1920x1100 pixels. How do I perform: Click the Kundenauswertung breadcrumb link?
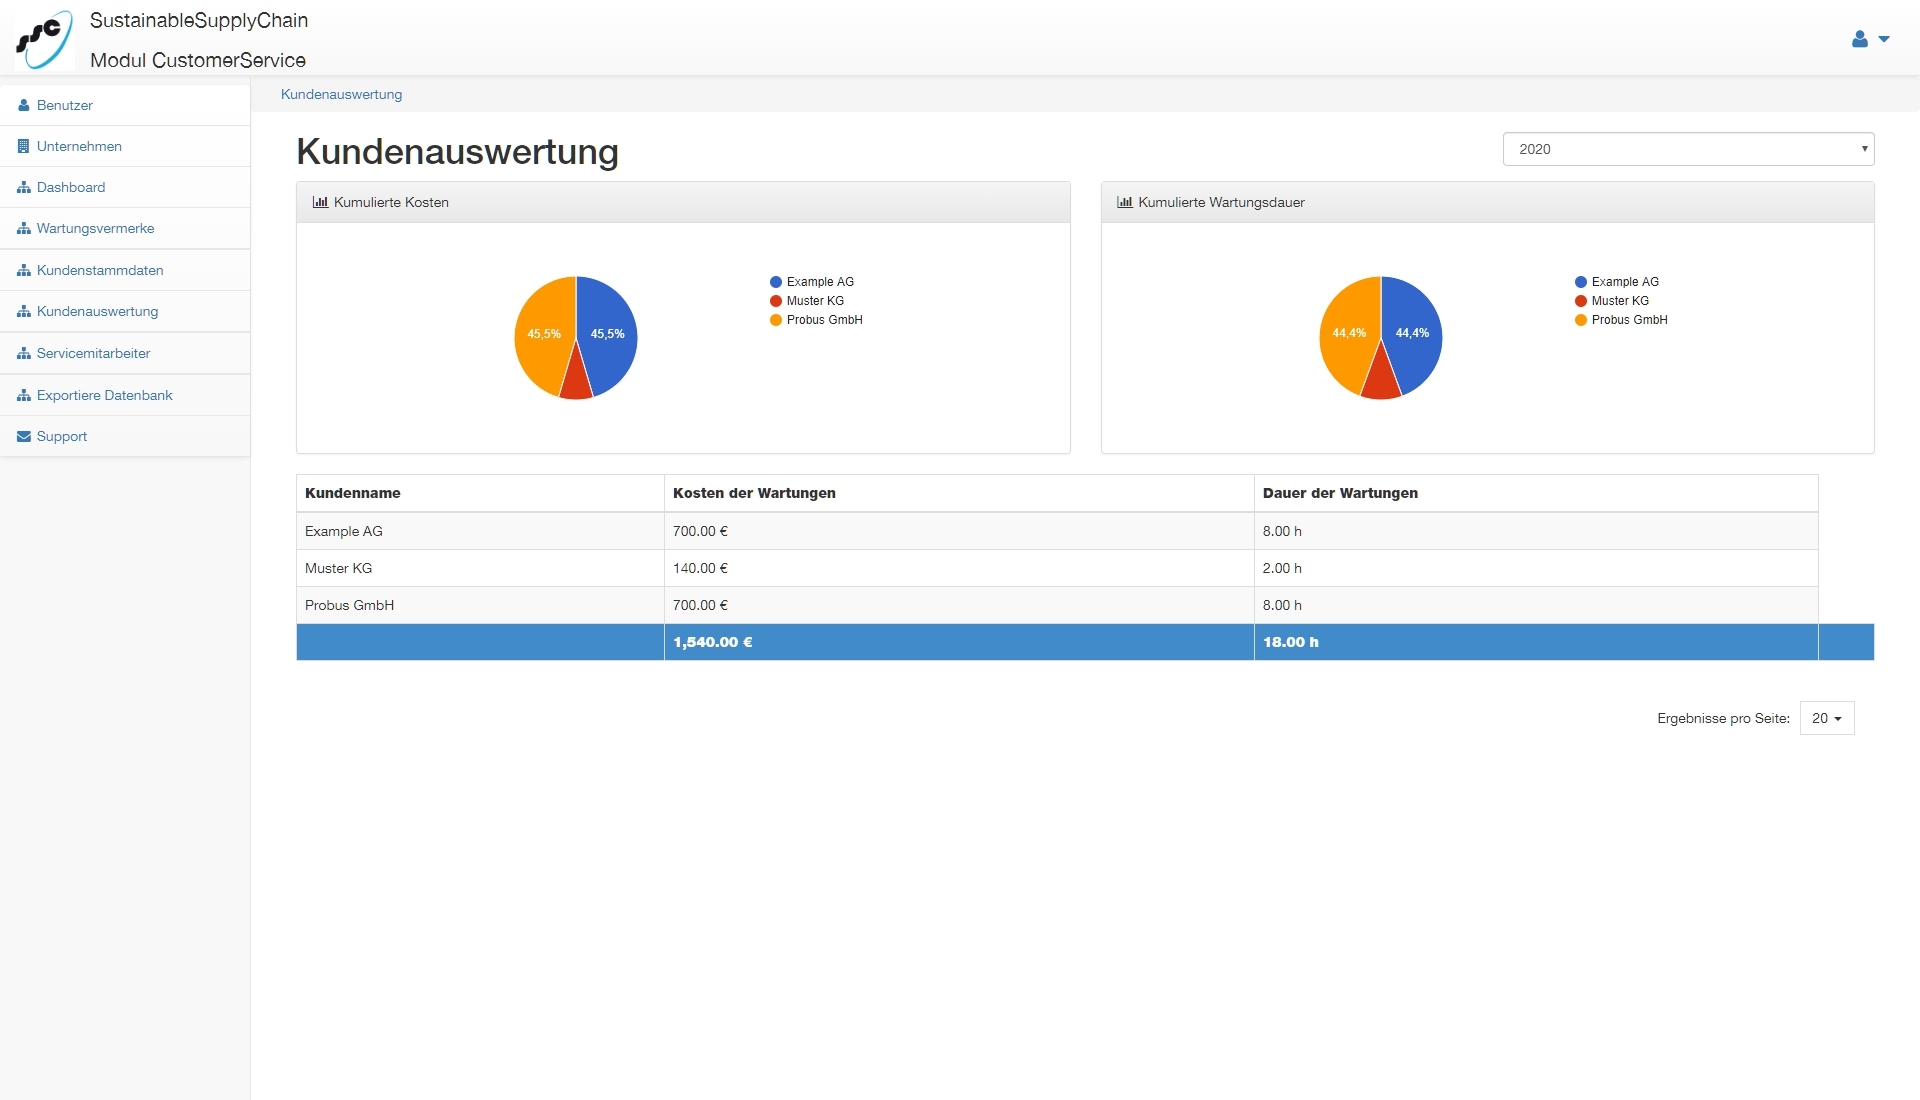point(341,94)
